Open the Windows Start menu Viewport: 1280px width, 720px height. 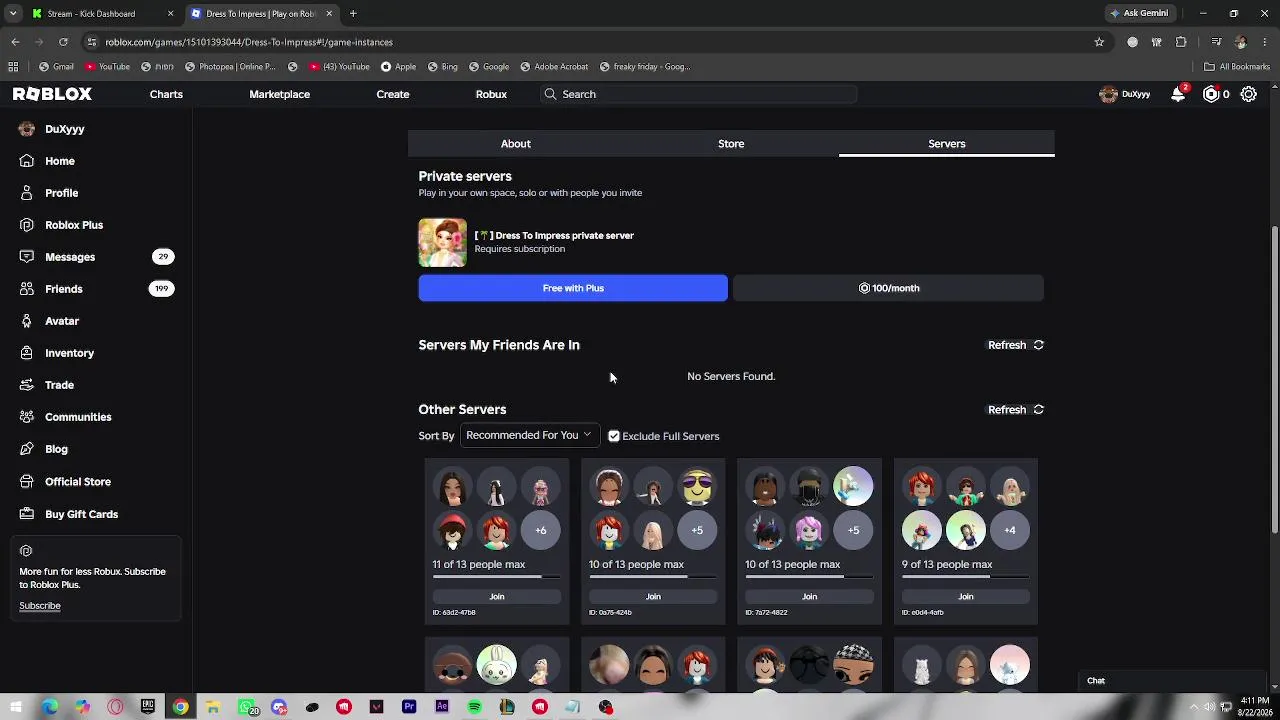coord(17,707)
